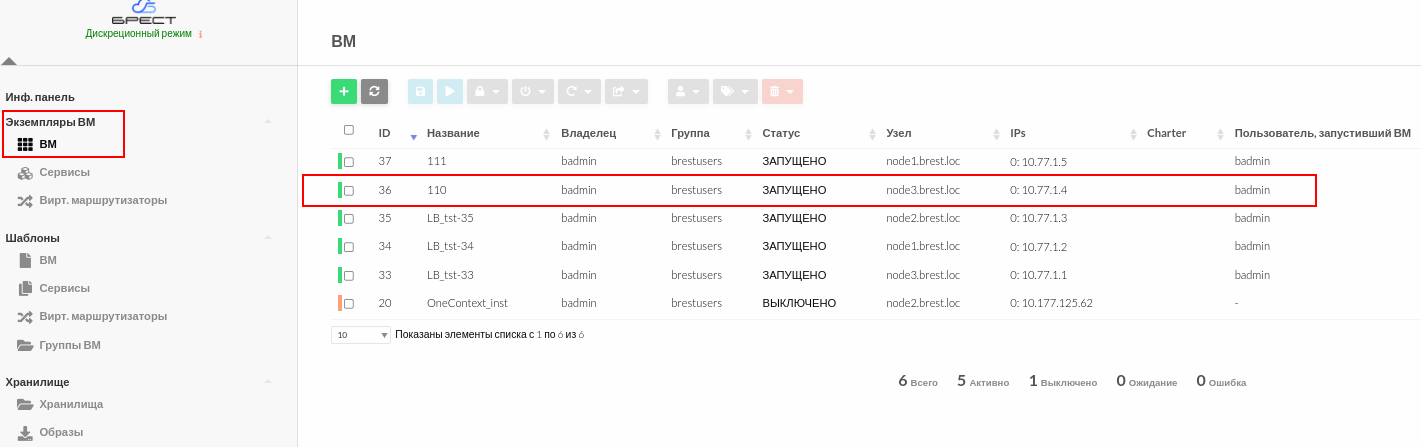Viewport: 1421px width, 447px height.
Task: Check the box for LB_tst-35
Action: coord(349,218)
